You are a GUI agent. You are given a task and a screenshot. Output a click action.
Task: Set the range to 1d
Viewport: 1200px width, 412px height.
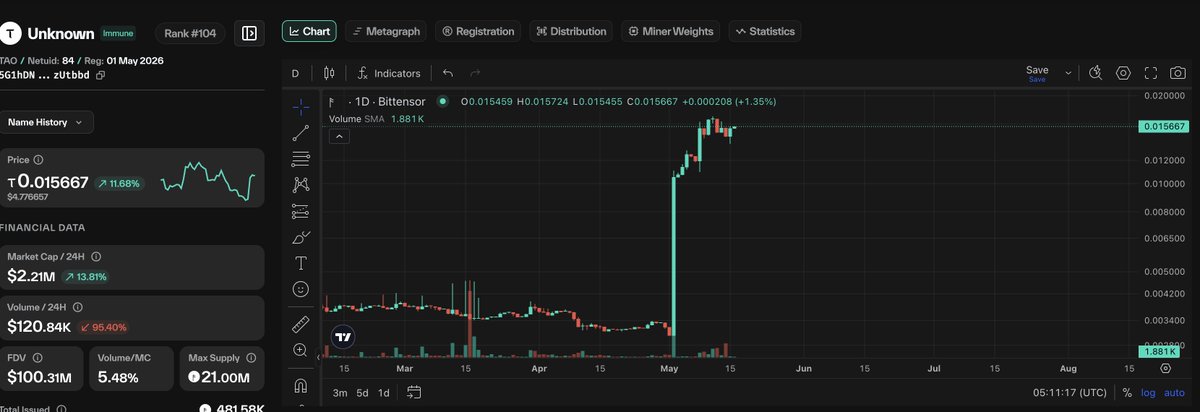pos(384,393)
